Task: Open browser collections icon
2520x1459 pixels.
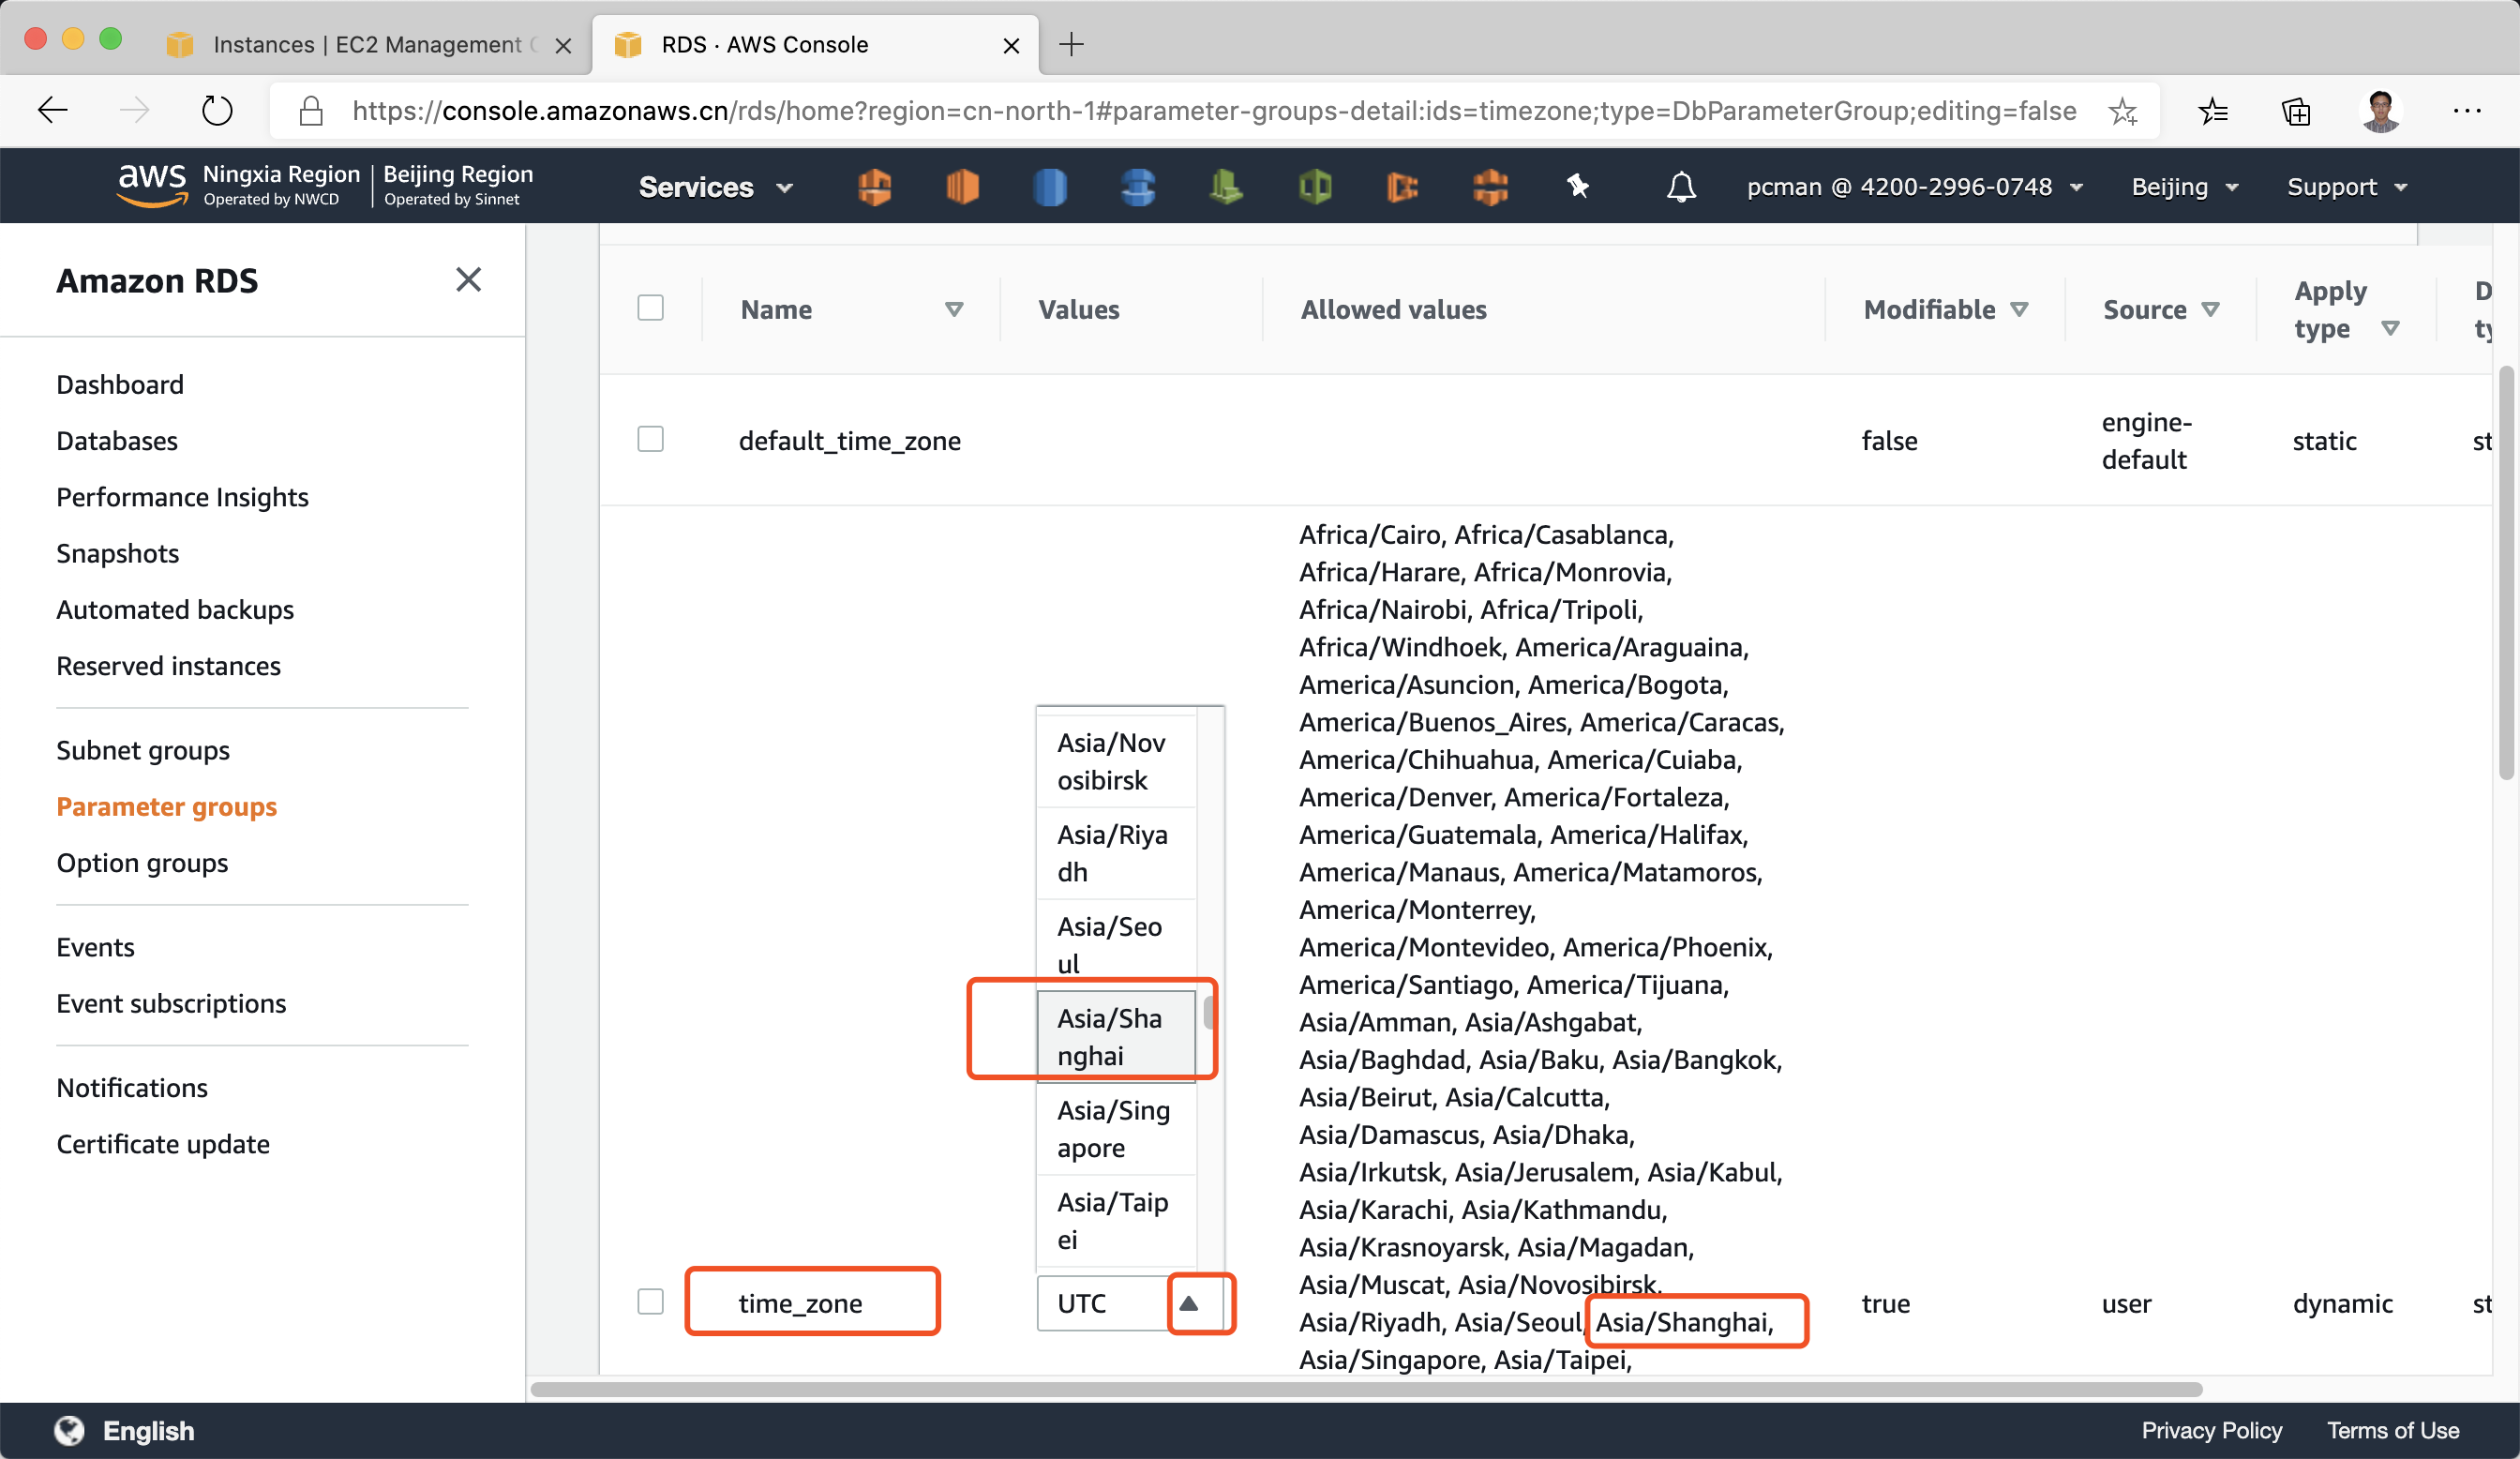Action: (2296, 110)
